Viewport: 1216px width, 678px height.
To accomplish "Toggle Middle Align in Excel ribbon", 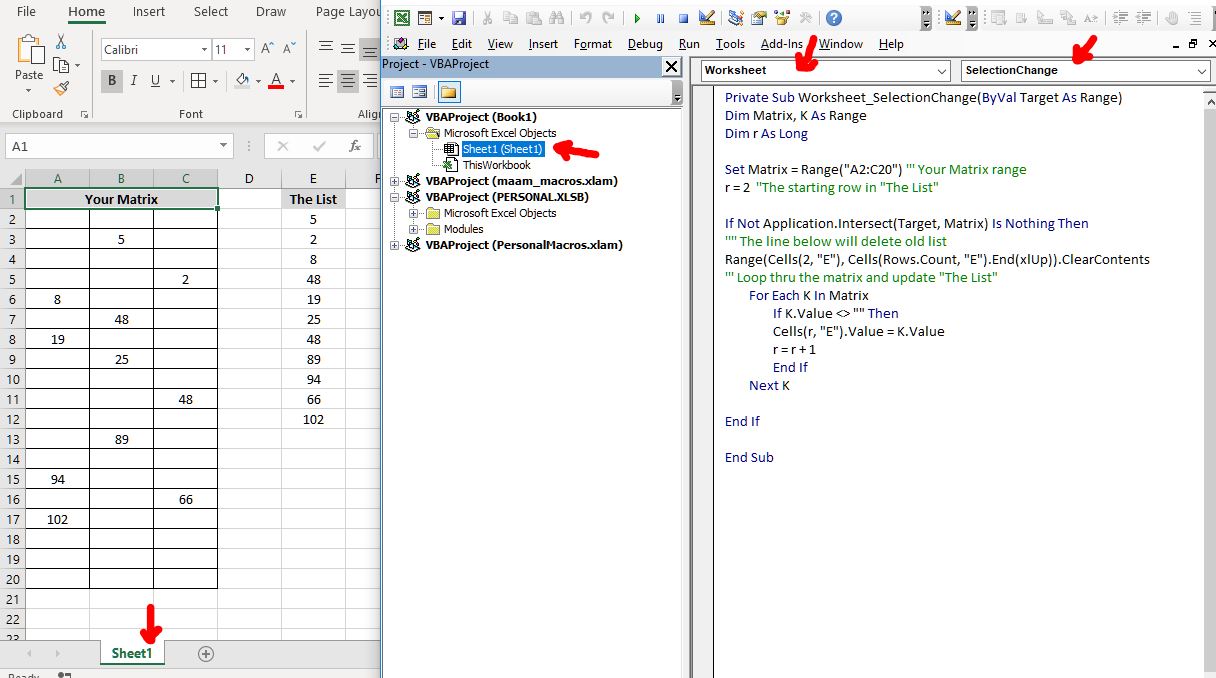I will [347, 46].
